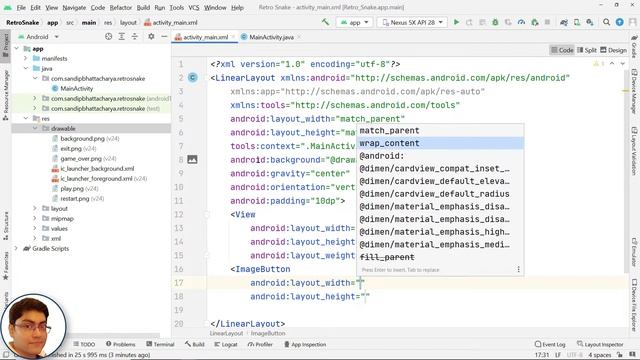
Task: Switch editor to Design view
Action: [613, 50]
